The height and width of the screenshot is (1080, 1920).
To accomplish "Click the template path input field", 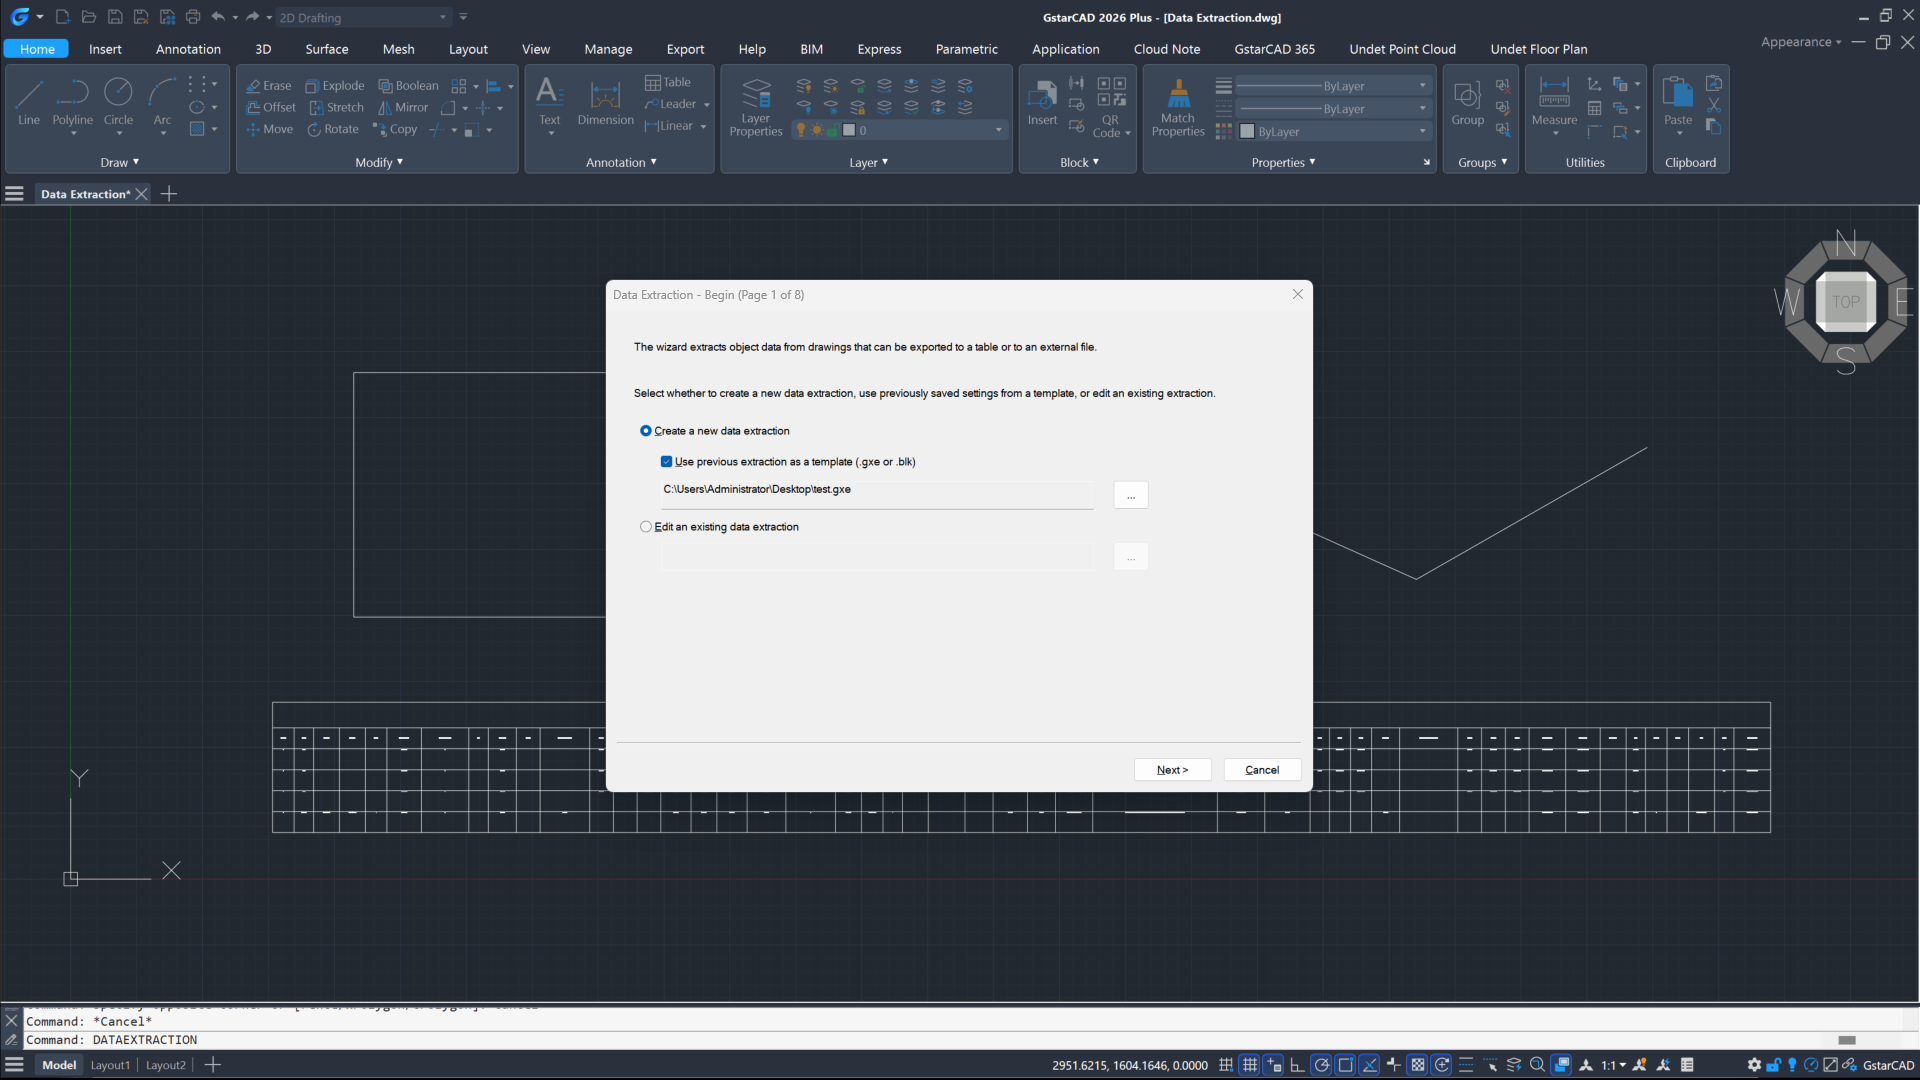I will [x=877, y=495].
